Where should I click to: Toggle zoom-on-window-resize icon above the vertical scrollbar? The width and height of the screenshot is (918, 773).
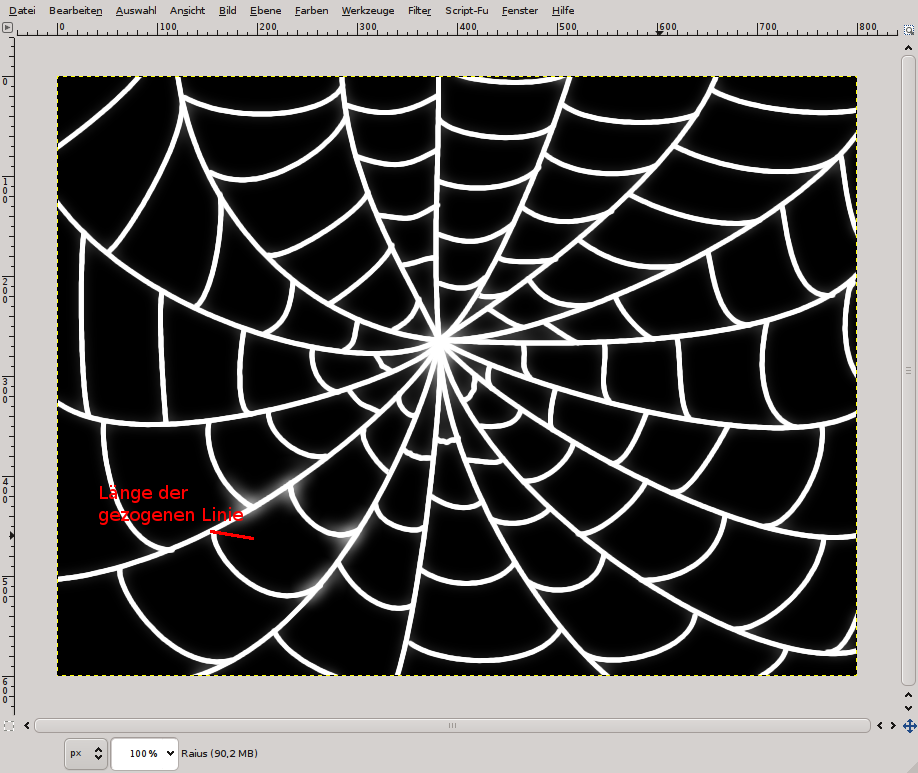click(x=909, y=29)
